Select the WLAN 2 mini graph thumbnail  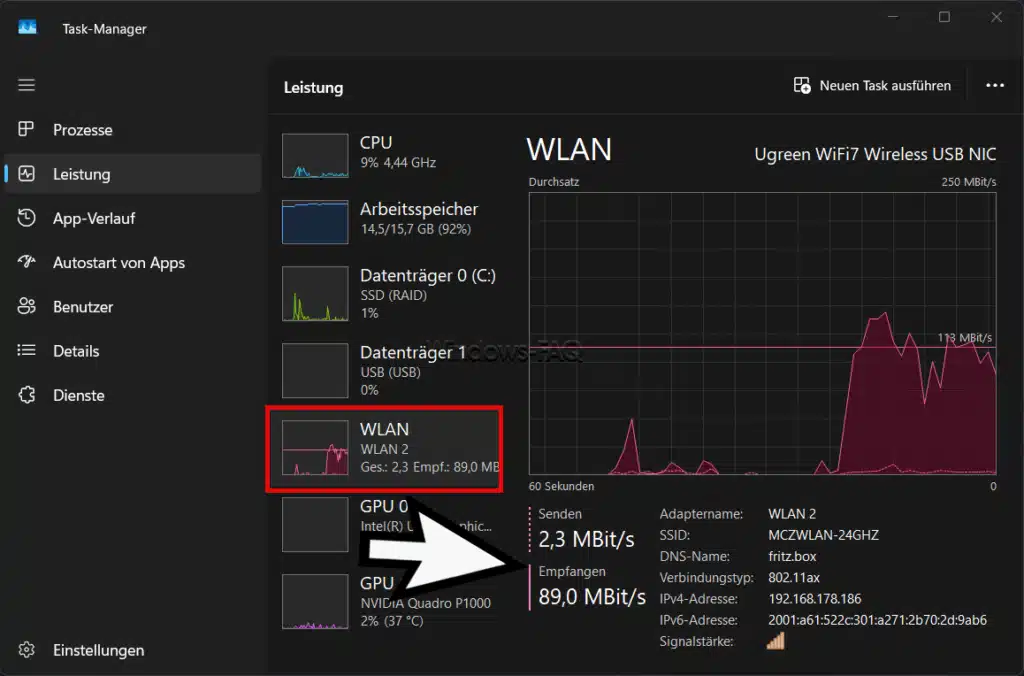pos(315,447)
